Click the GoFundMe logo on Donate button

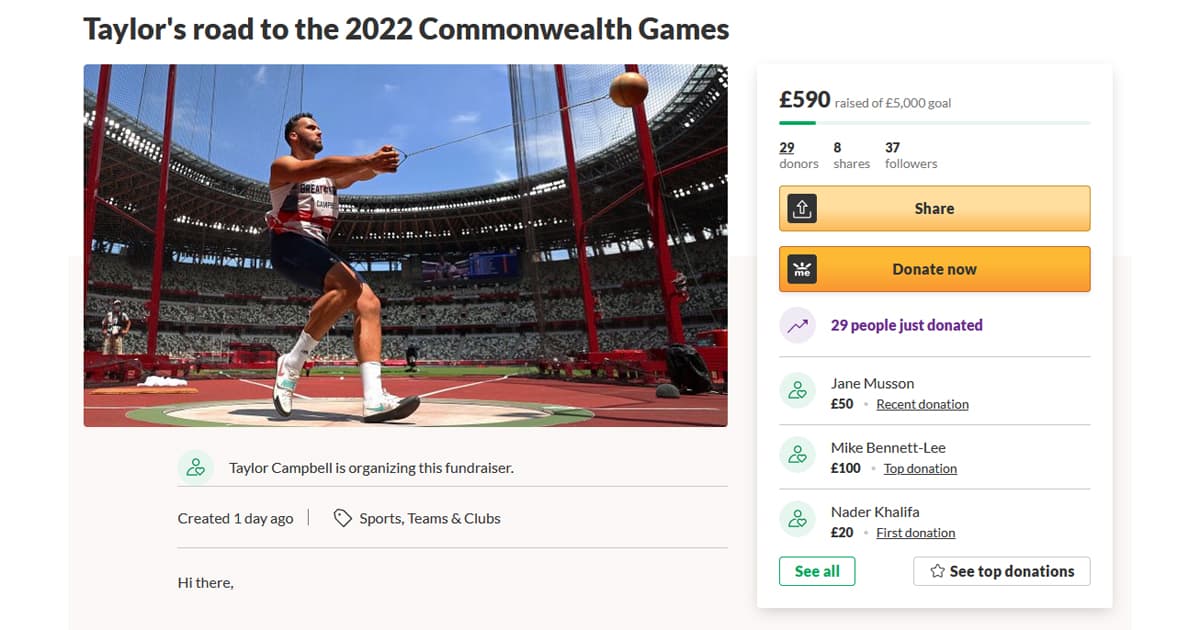pyautogui.click(x=802, y=269)
